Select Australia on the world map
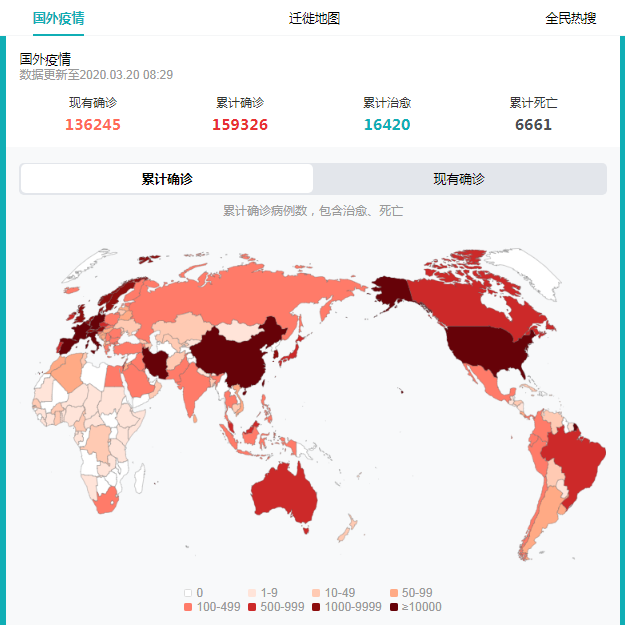 [x=284, y=494]
